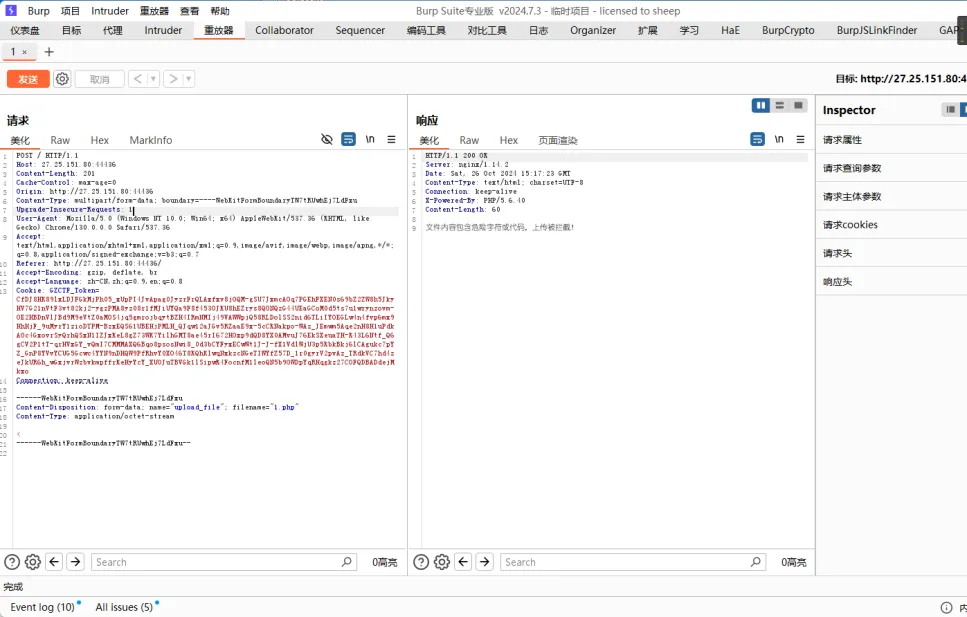
Task: Switch to Collaborator tab
Action: (x=284, y=30)
